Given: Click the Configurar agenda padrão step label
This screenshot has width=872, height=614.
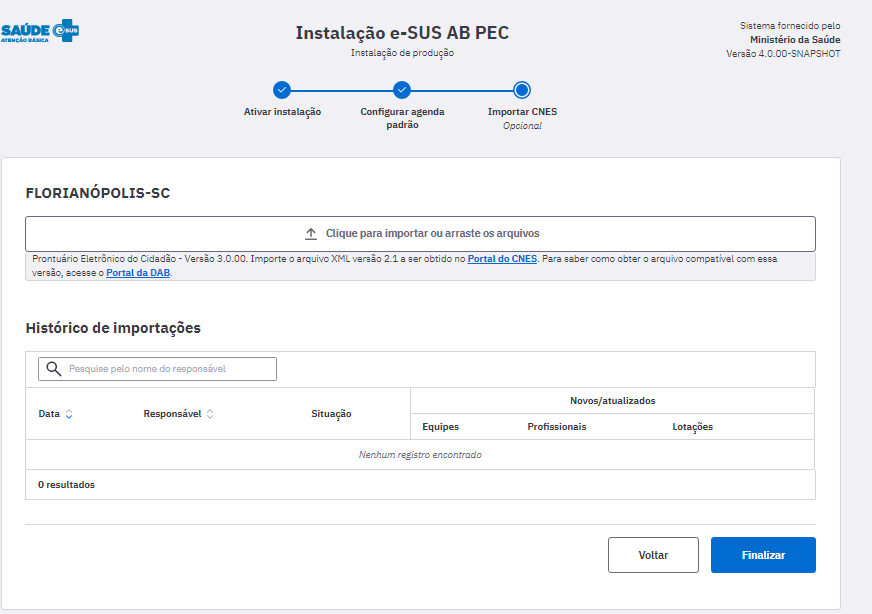Looking at the screenshot, I should pos(402,118).
